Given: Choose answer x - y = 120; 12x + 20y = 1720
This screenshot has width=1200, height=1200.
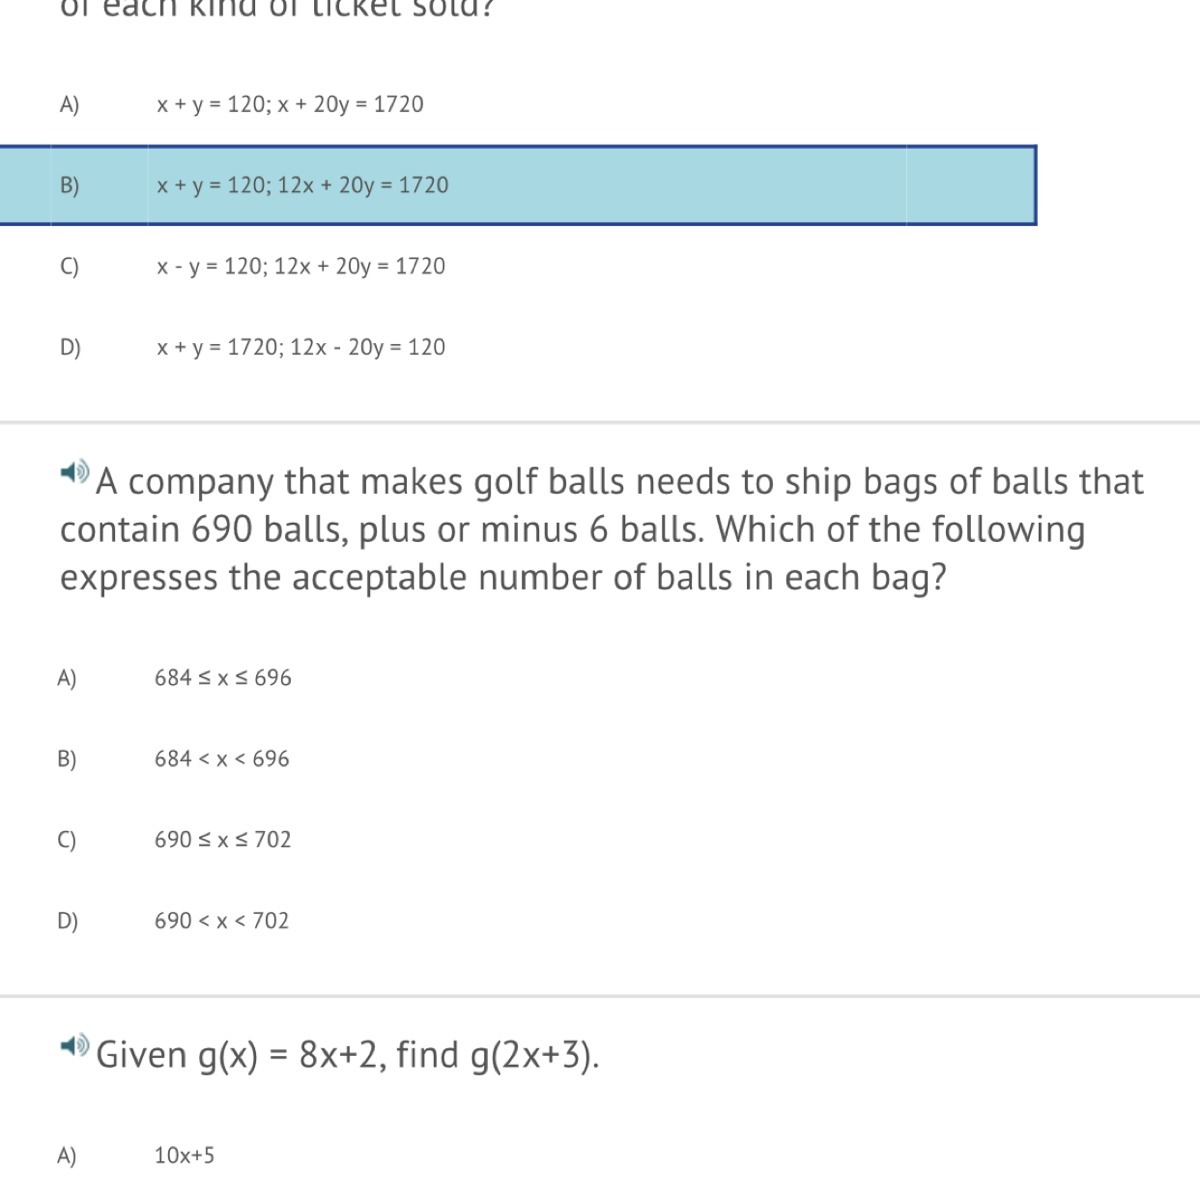Looking at the screenshot, I should pos(301,266).
